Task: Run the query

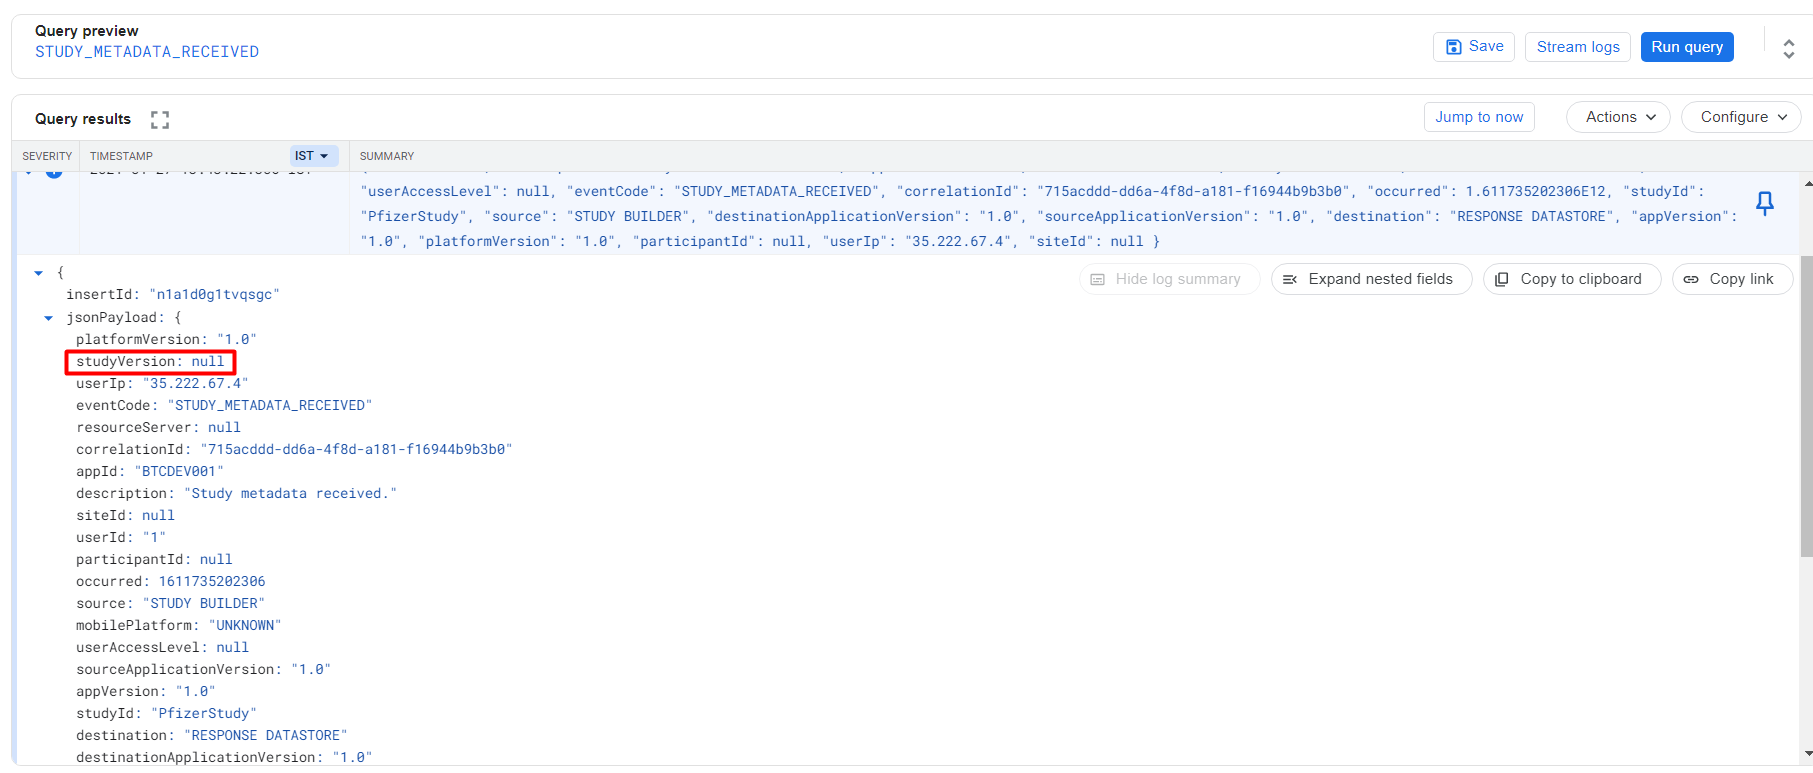Action: (1687, 47)
